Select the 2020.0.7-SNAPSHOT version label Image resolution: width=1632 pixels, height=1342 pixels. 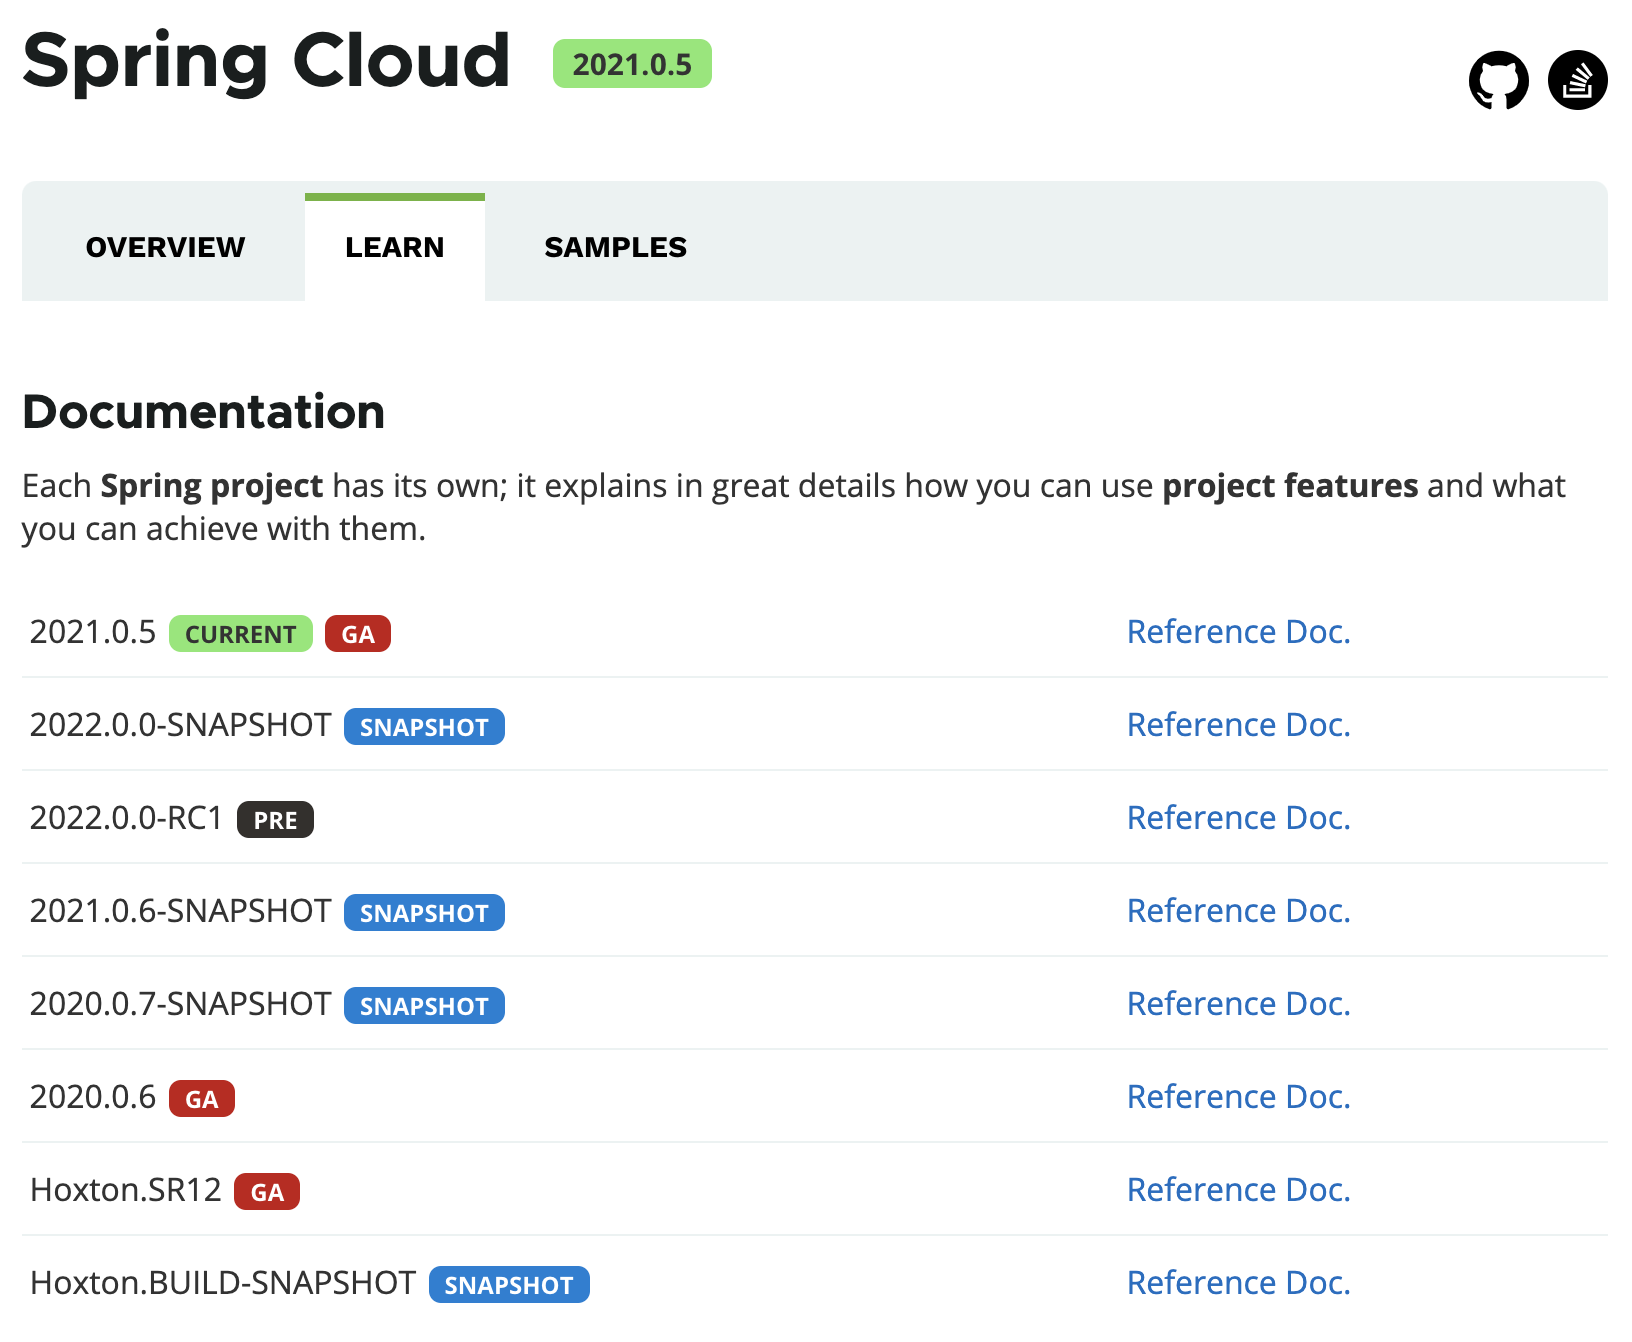(x=181, y=1004)
